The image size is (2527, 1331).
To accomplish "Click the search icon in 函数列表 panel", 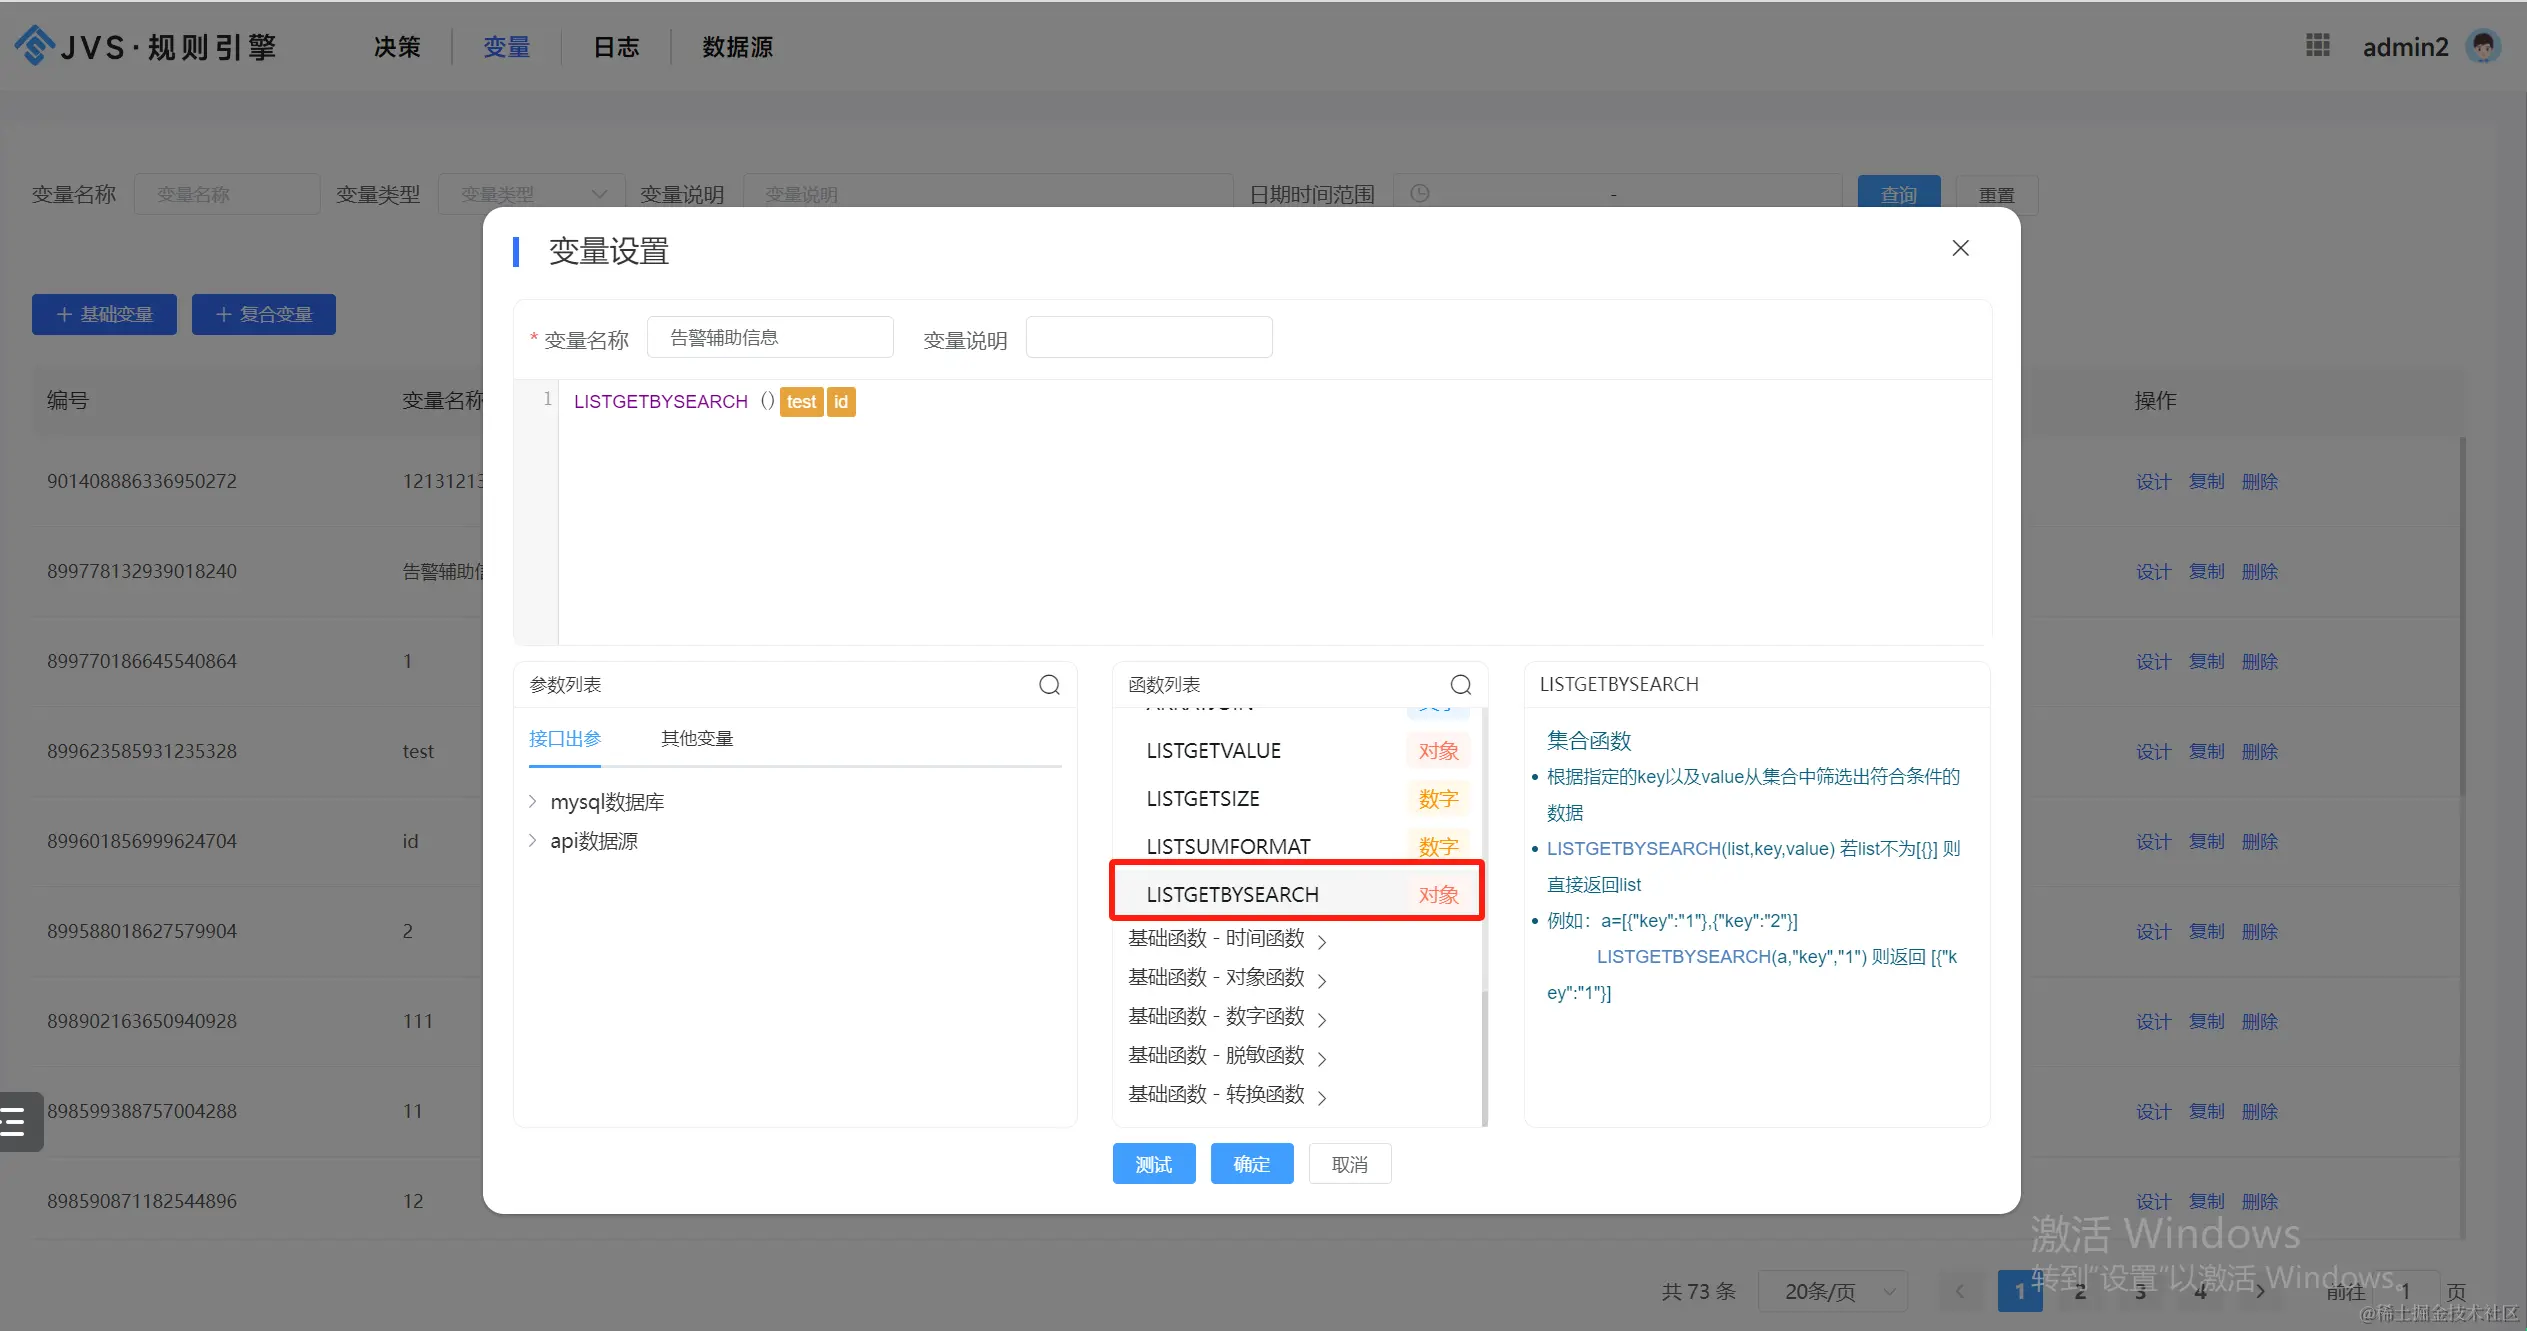I will click(1460, 685).
